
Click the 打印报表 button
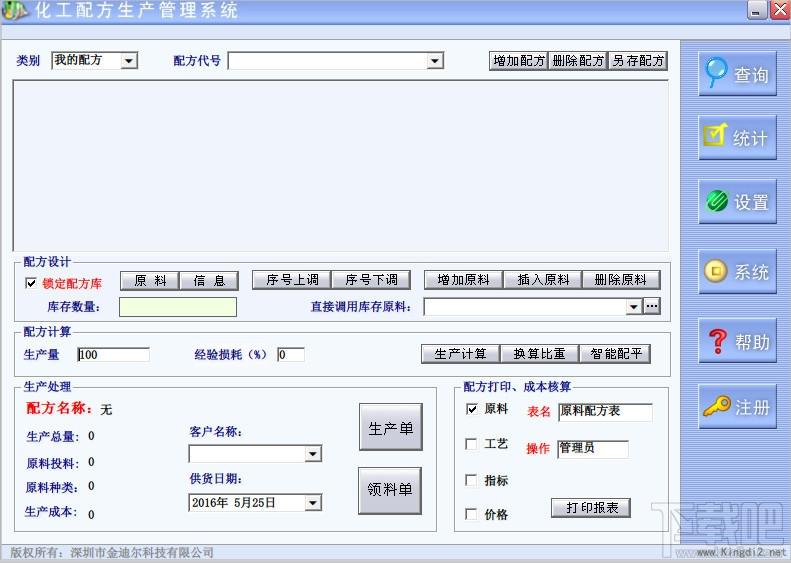(x=591, y=508)
